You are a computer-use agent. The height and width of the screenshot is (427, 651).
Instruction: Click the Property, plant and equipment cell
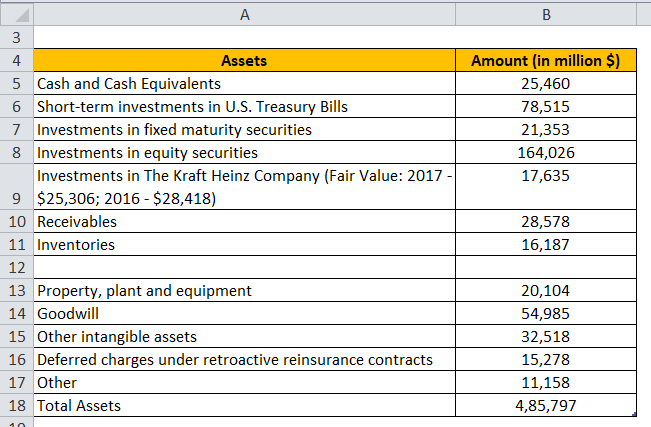(x=245, y=290)
